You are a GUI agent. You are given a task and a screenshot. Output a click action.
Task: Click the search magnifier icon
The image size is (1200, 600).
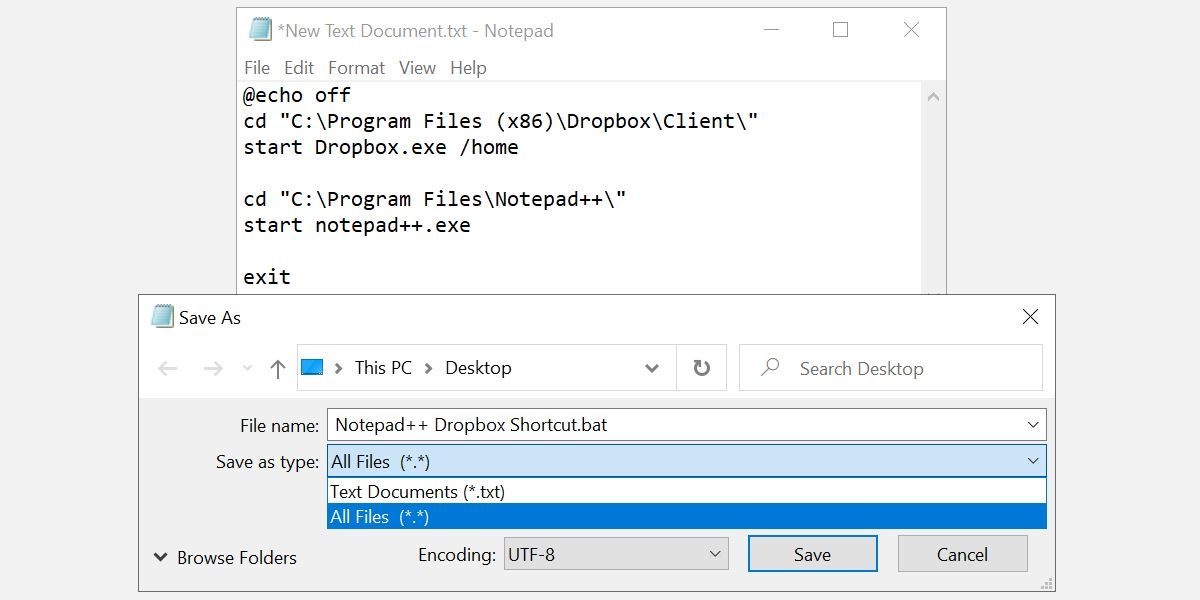coord(770,368)
